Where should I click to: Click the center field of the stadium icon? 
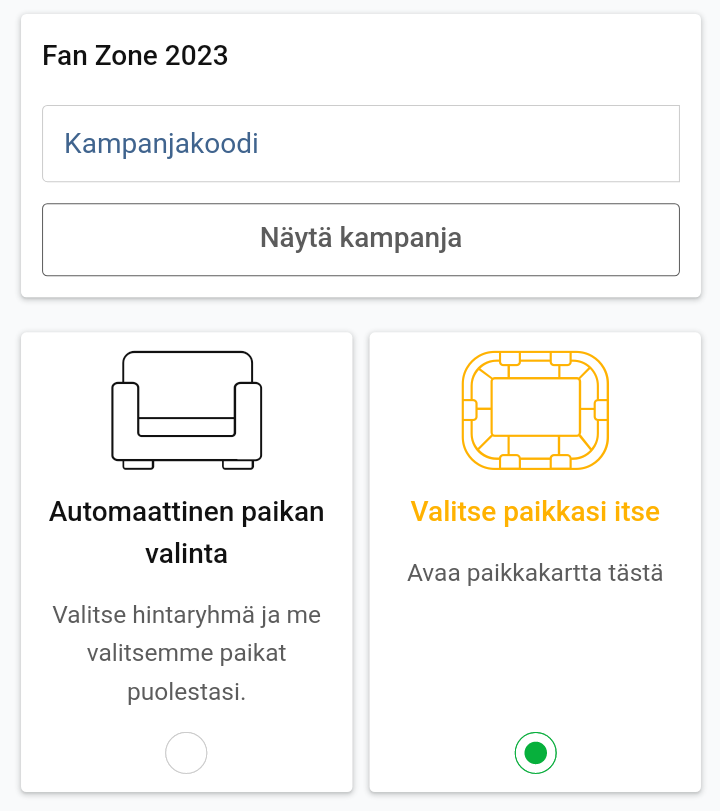pos(535,407)
